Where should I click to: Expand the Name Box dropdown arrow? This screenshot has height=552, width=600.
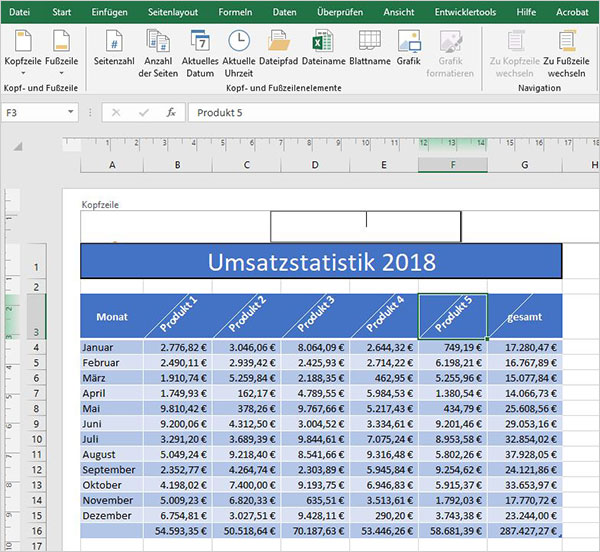tap(71, 112)
